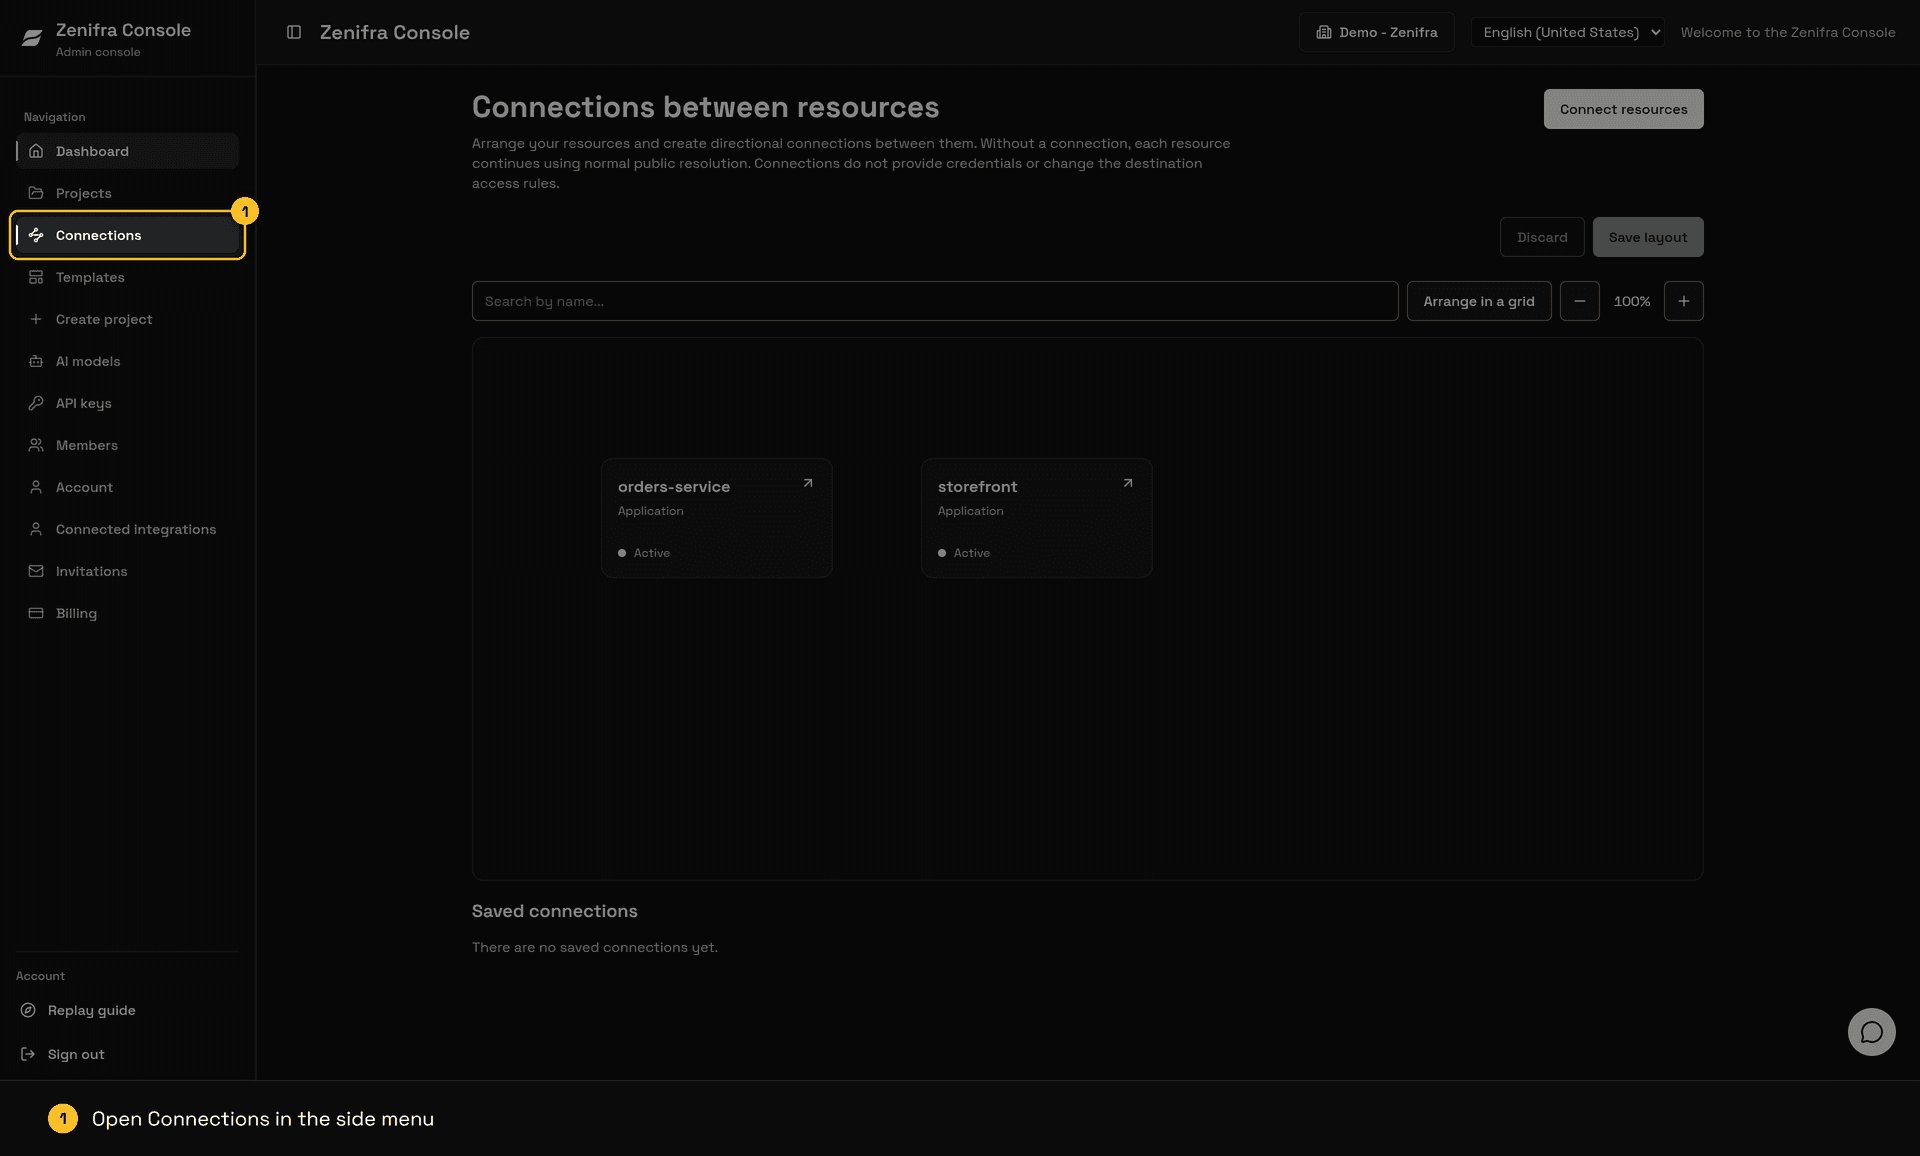The height and width of the screenshot is (1156, 1920).
Task: Open Connected integrations in navigation
Action: [x=128, y=529]
